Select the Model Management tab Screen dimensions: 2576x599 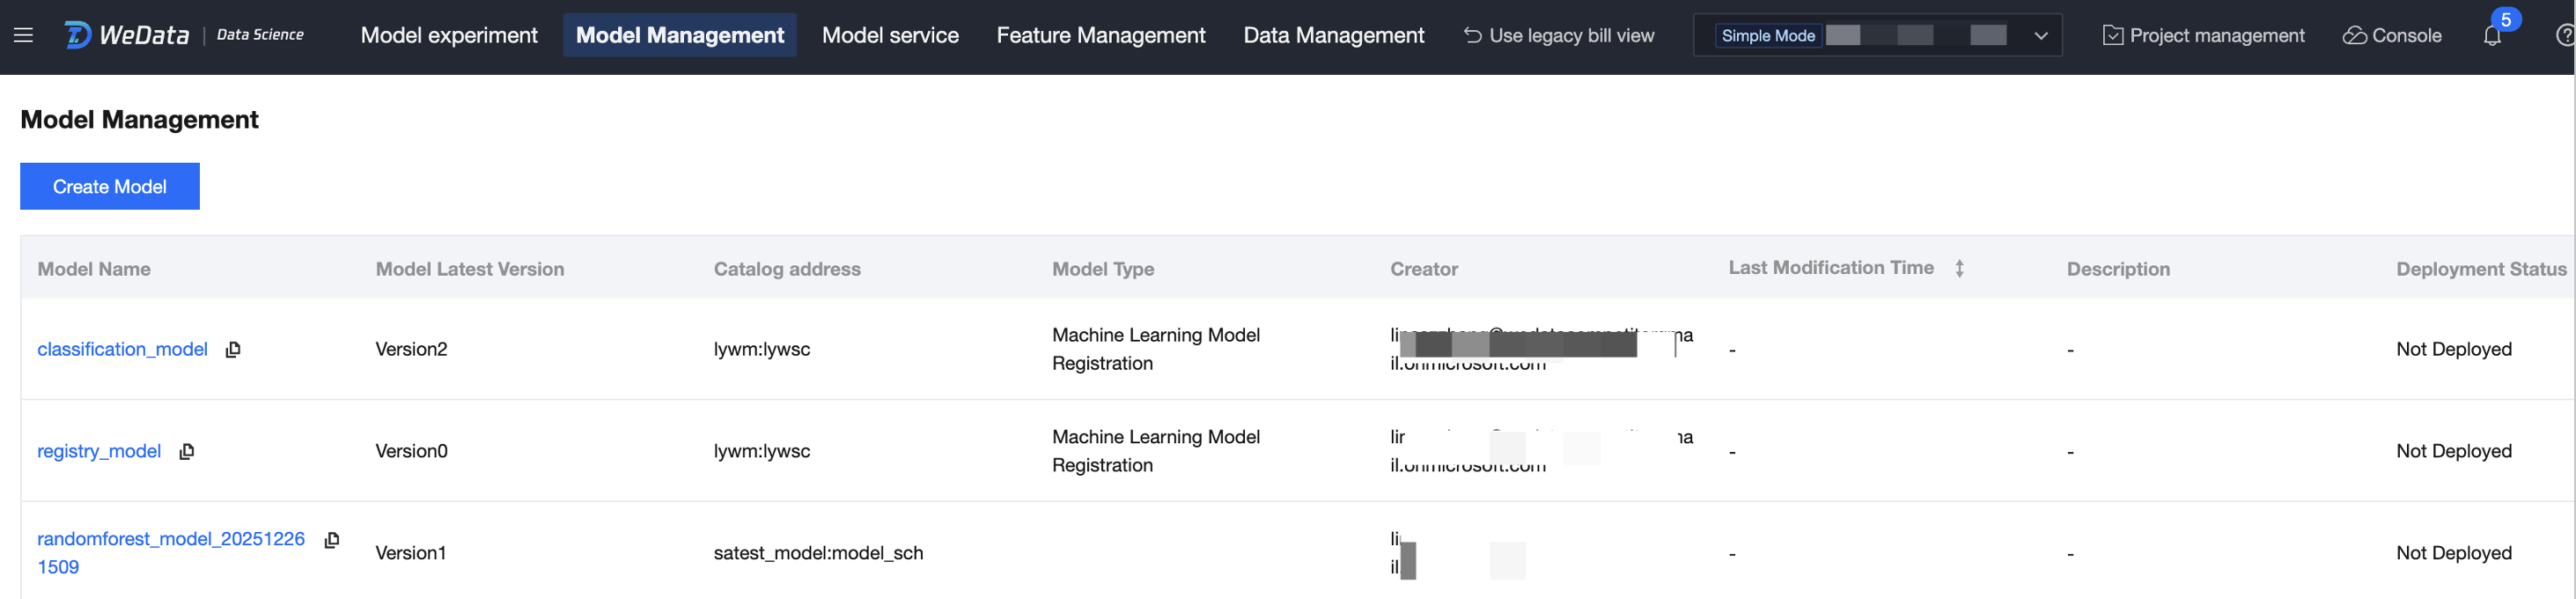(680, 35)
